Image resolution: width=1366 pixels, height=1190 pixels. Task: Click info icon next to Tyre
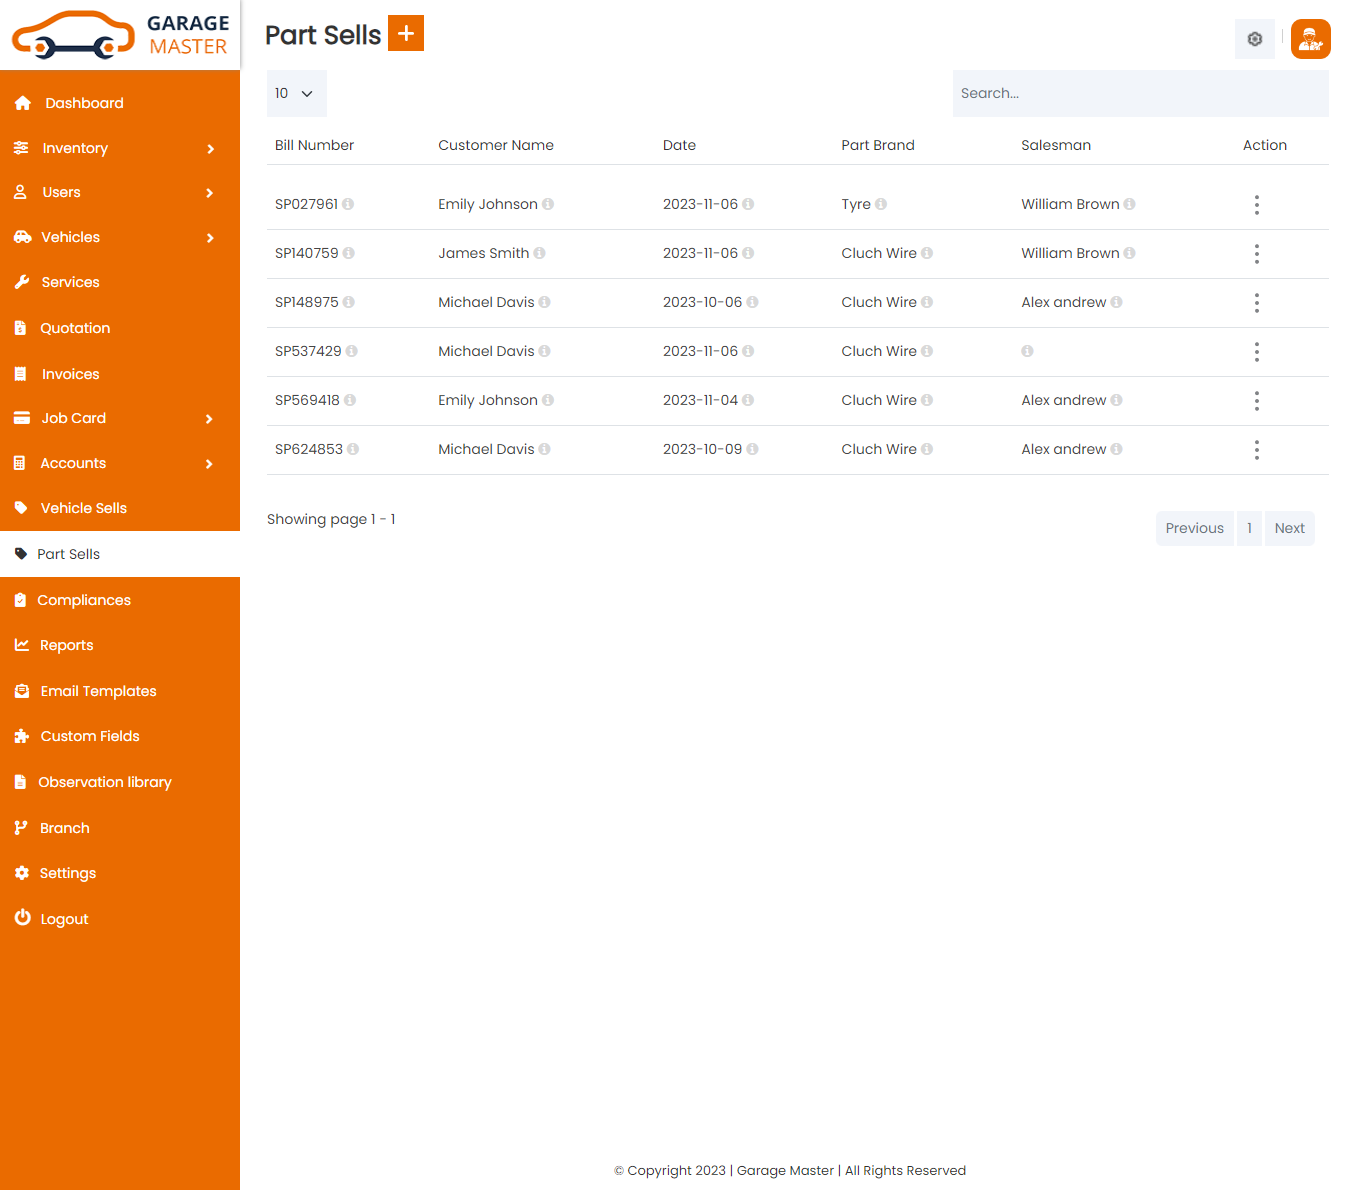pos(881,204)
